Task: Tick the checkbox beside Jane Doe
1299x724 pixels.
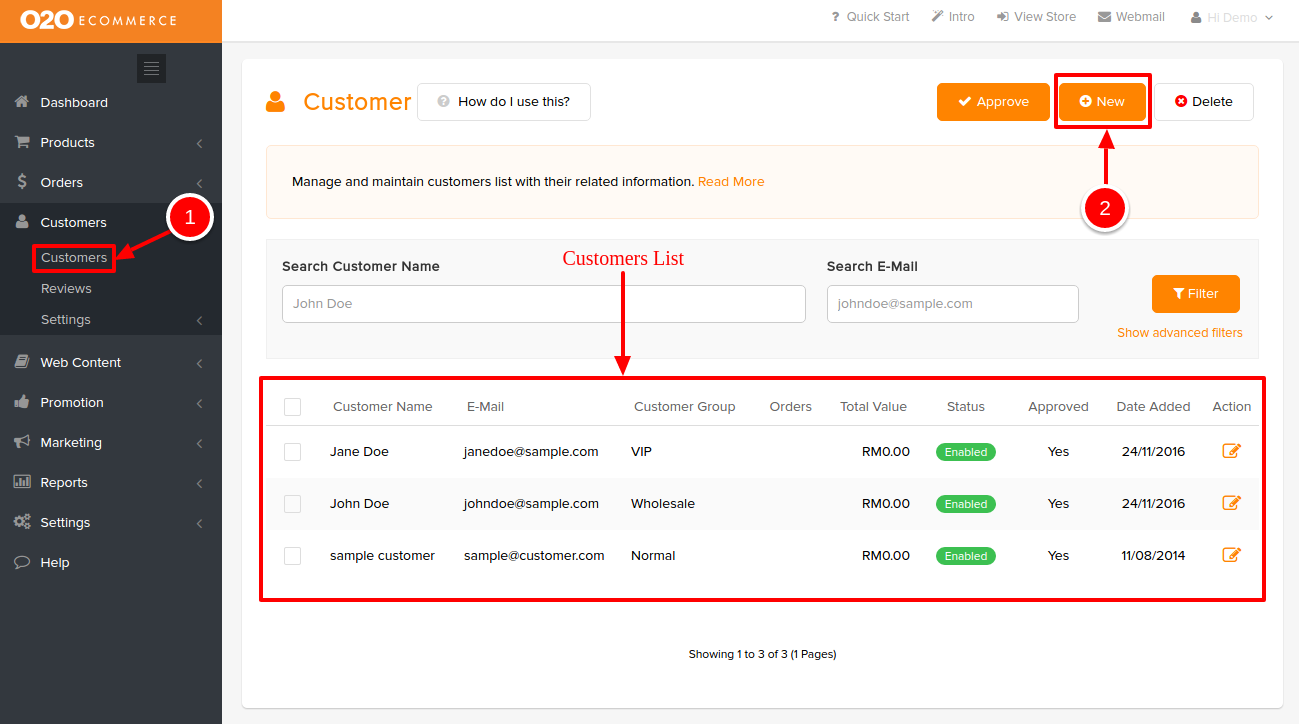Action: point(292,452)
